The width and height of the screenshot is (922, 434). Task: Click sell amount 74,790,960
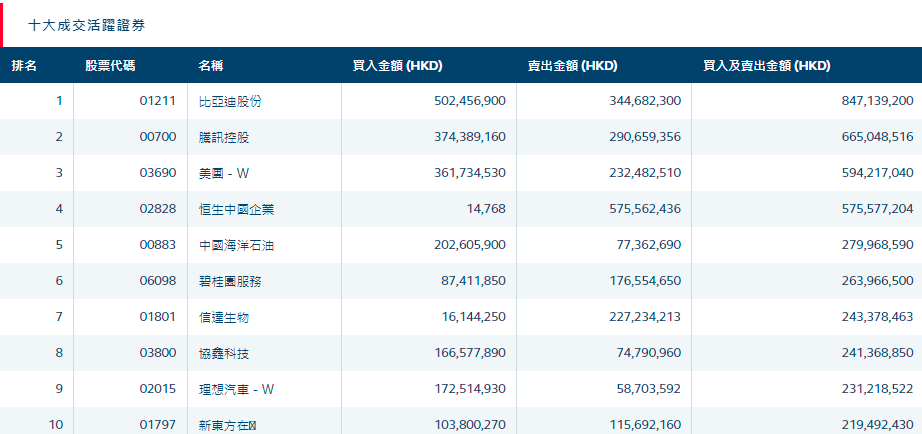(x=649, y=353)
